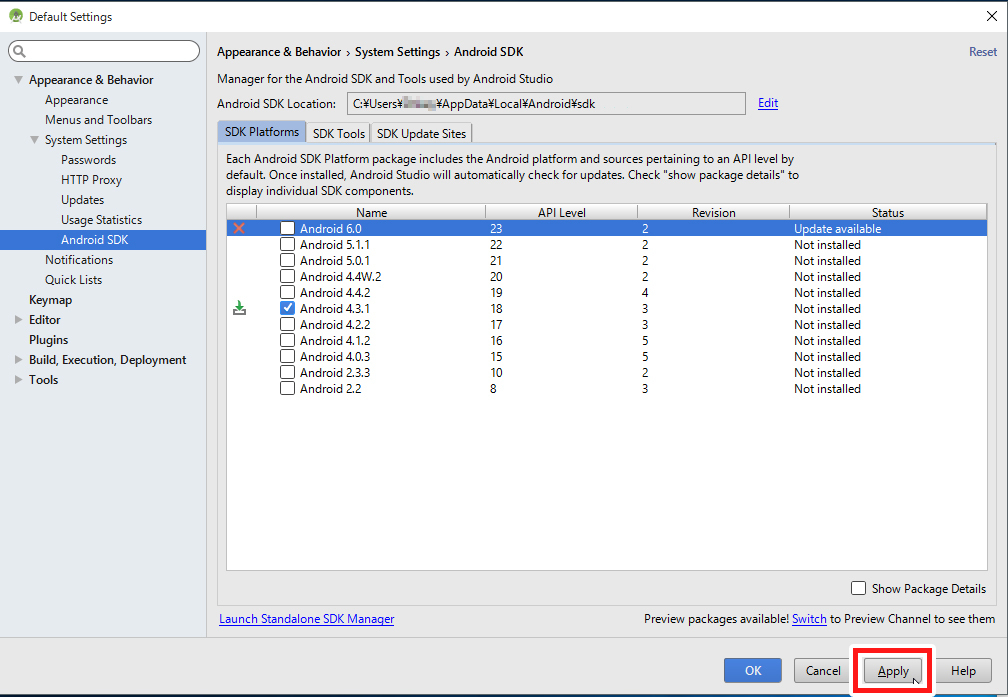This screenshot has width=1008, height=697.
Task: Click the Apply button
Action: click(893, 671)
